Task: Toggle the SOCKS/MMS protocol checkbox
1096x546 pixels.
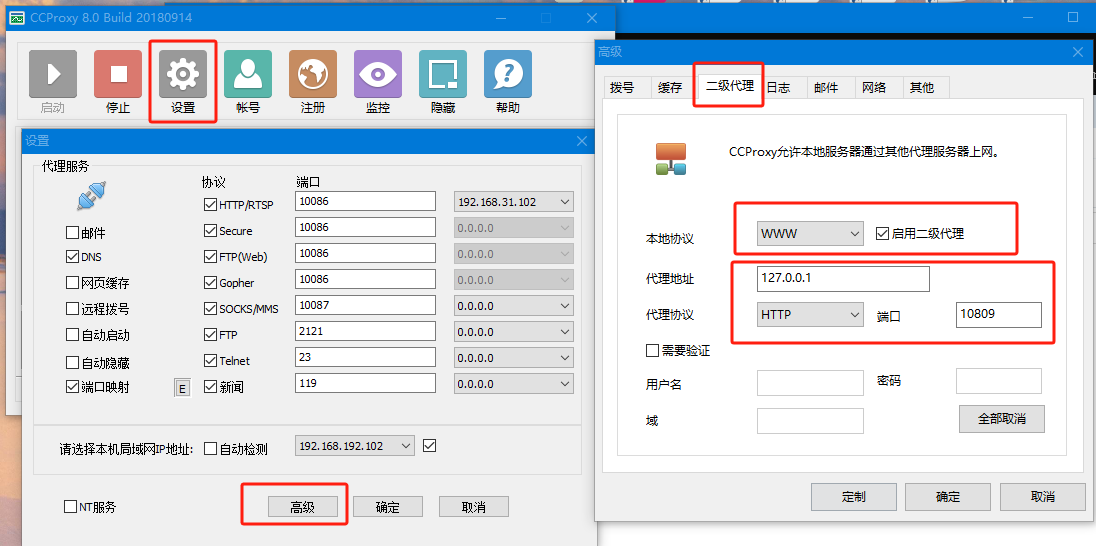Action: tap(210, 308)
